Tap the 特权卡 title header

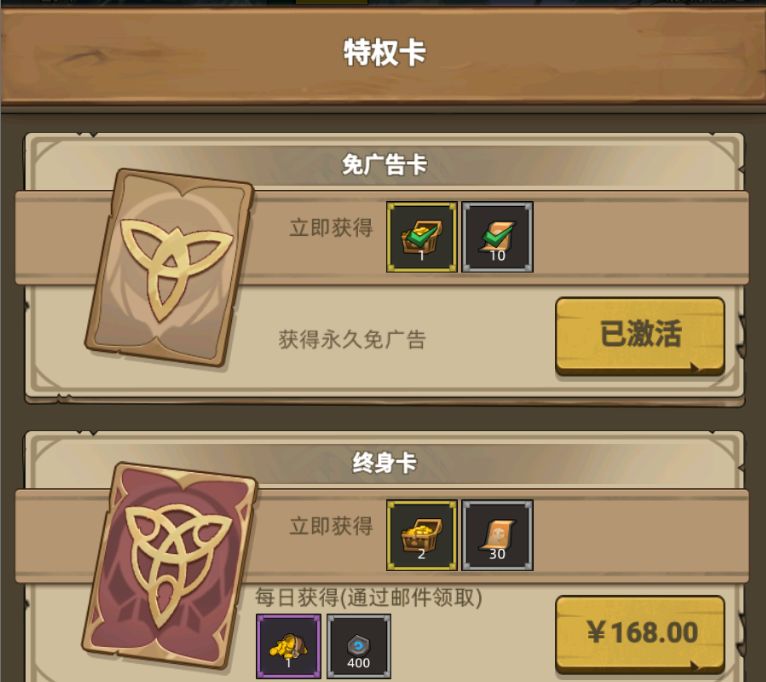coord(384,52)
